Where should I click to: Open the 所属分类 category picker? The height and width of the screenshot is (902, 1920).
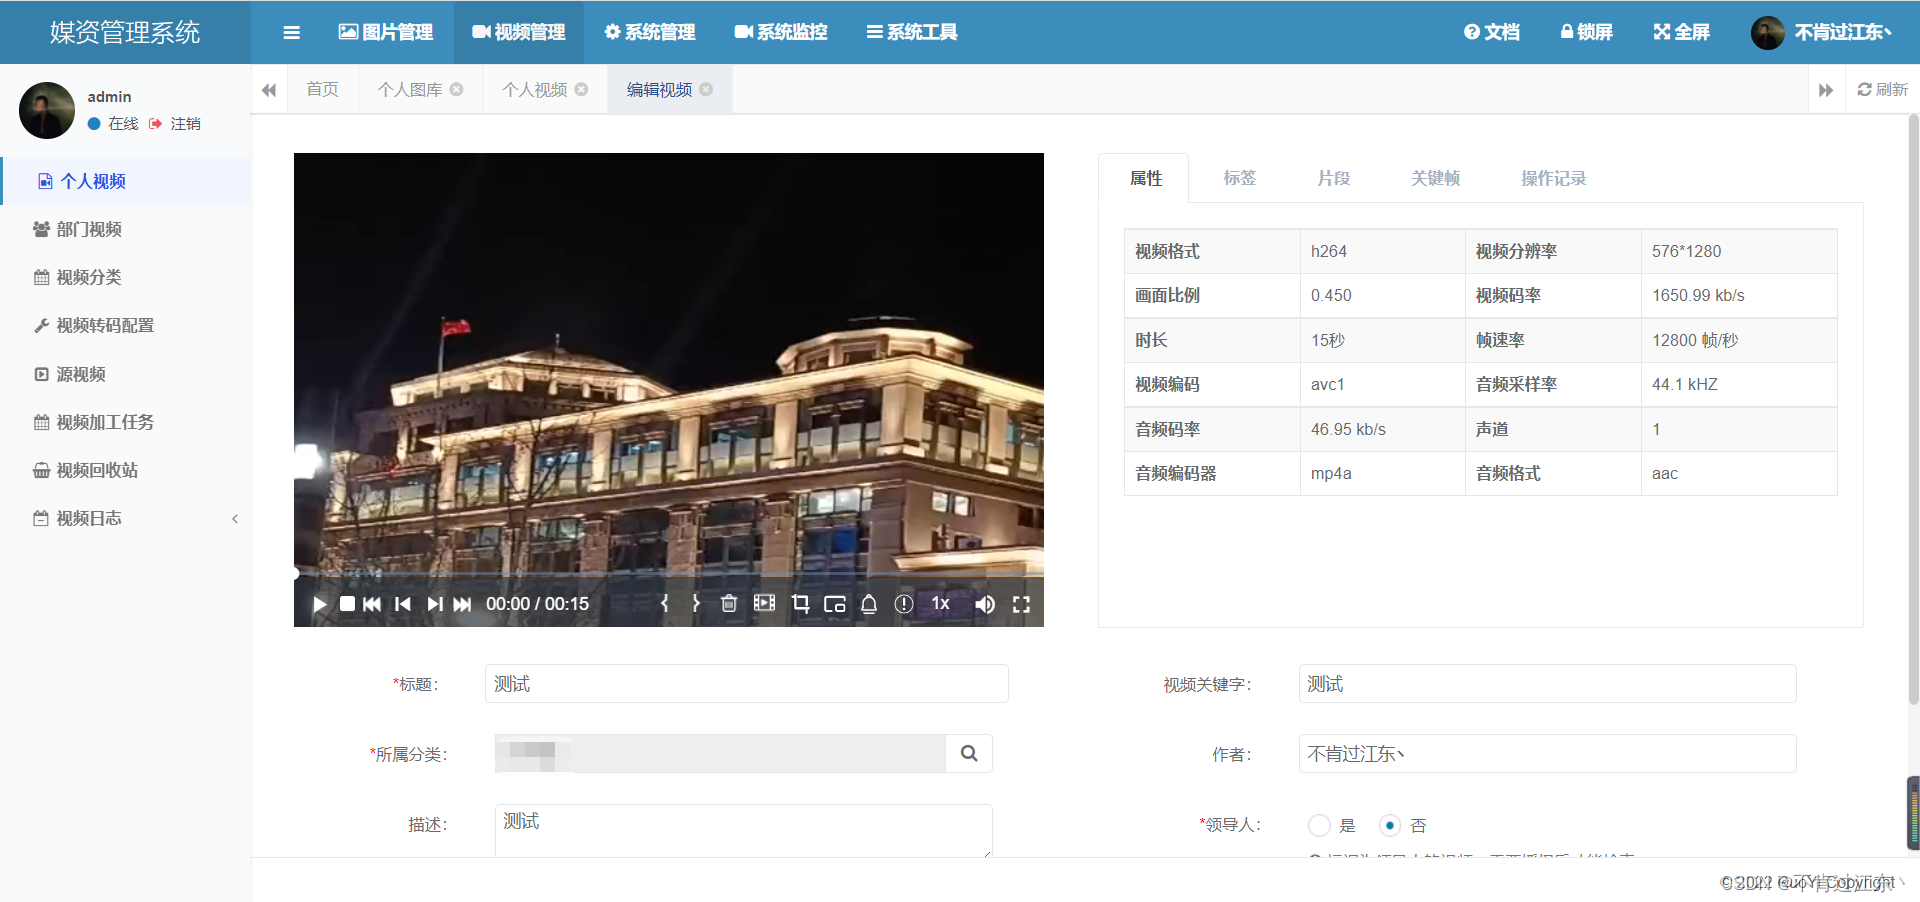(x=968, y=753)
